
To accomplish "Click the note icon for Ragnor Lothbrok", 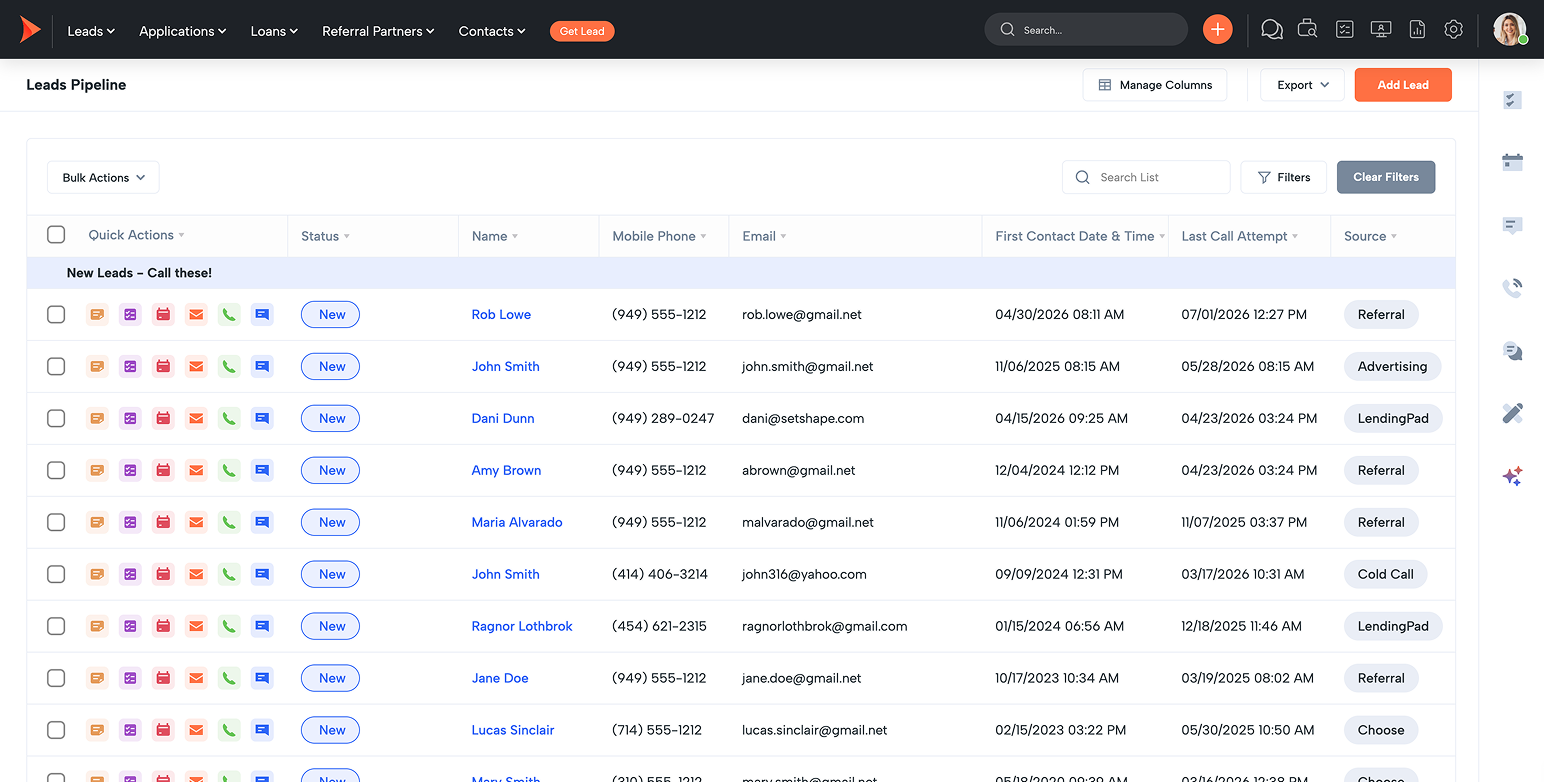I will click(97, 626).
